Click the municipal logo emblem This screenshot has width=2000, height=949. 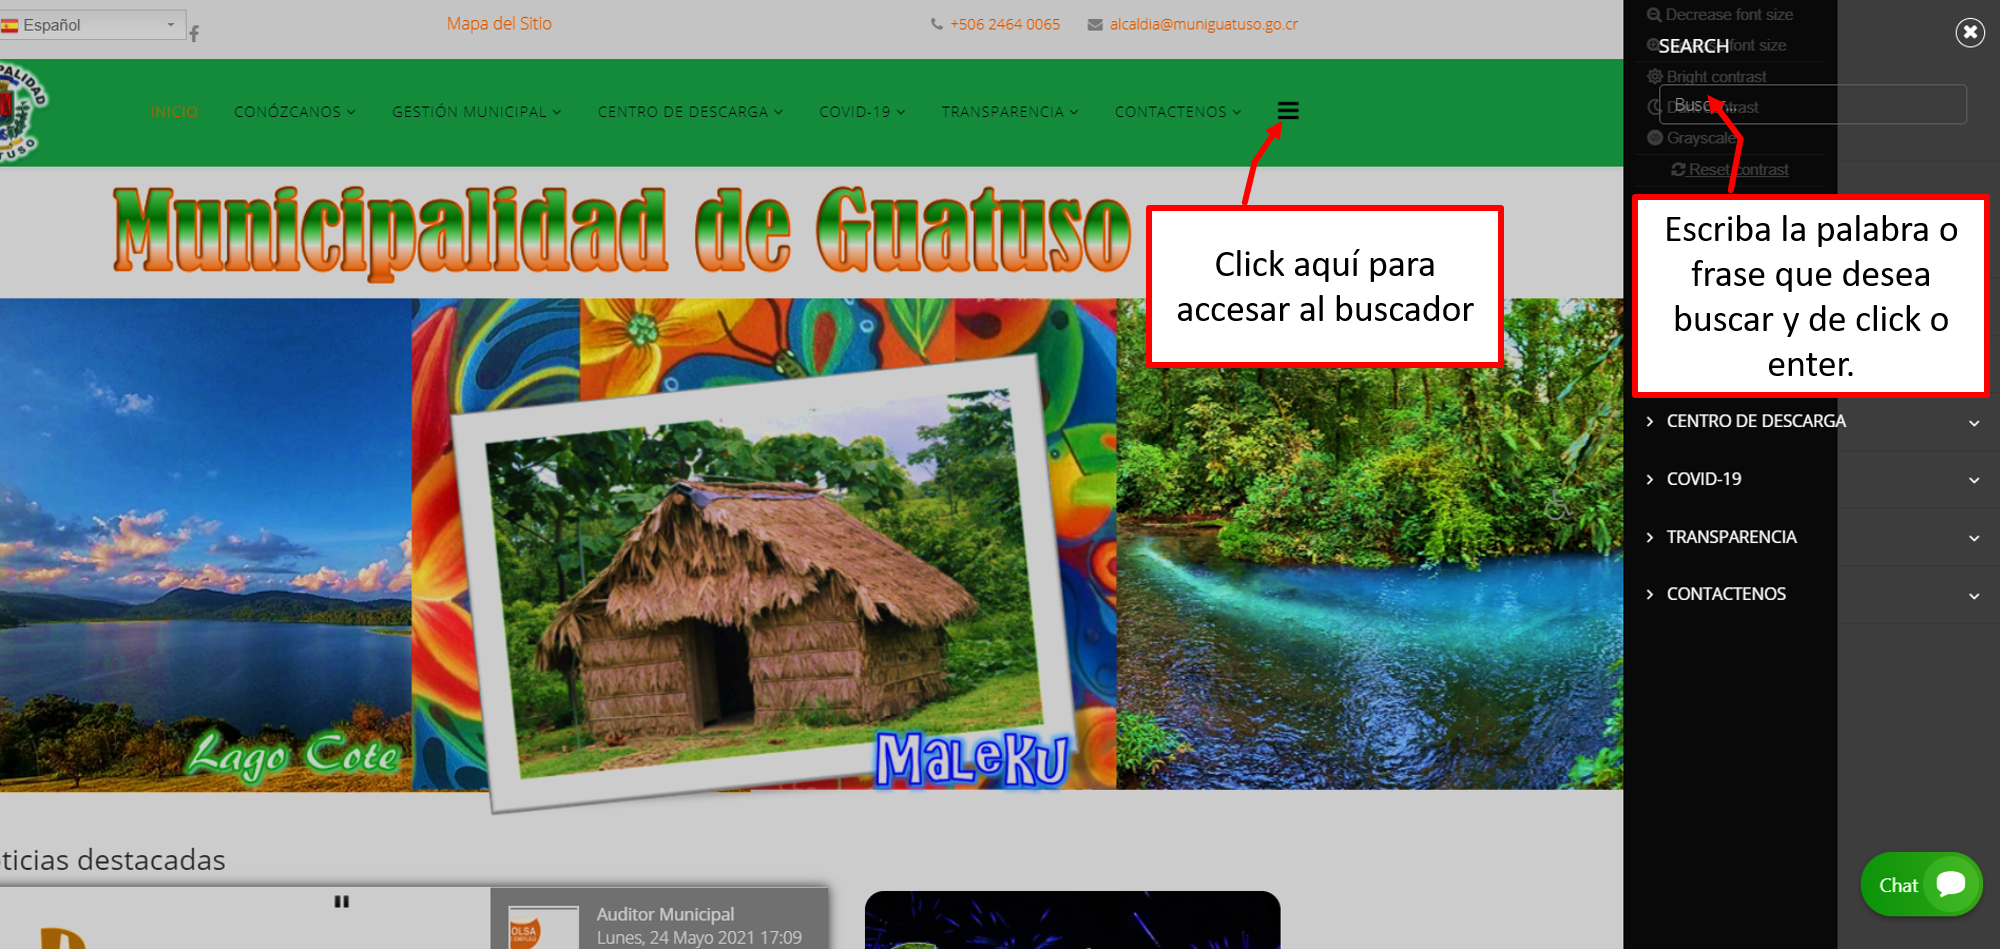(x=21, y=111)
